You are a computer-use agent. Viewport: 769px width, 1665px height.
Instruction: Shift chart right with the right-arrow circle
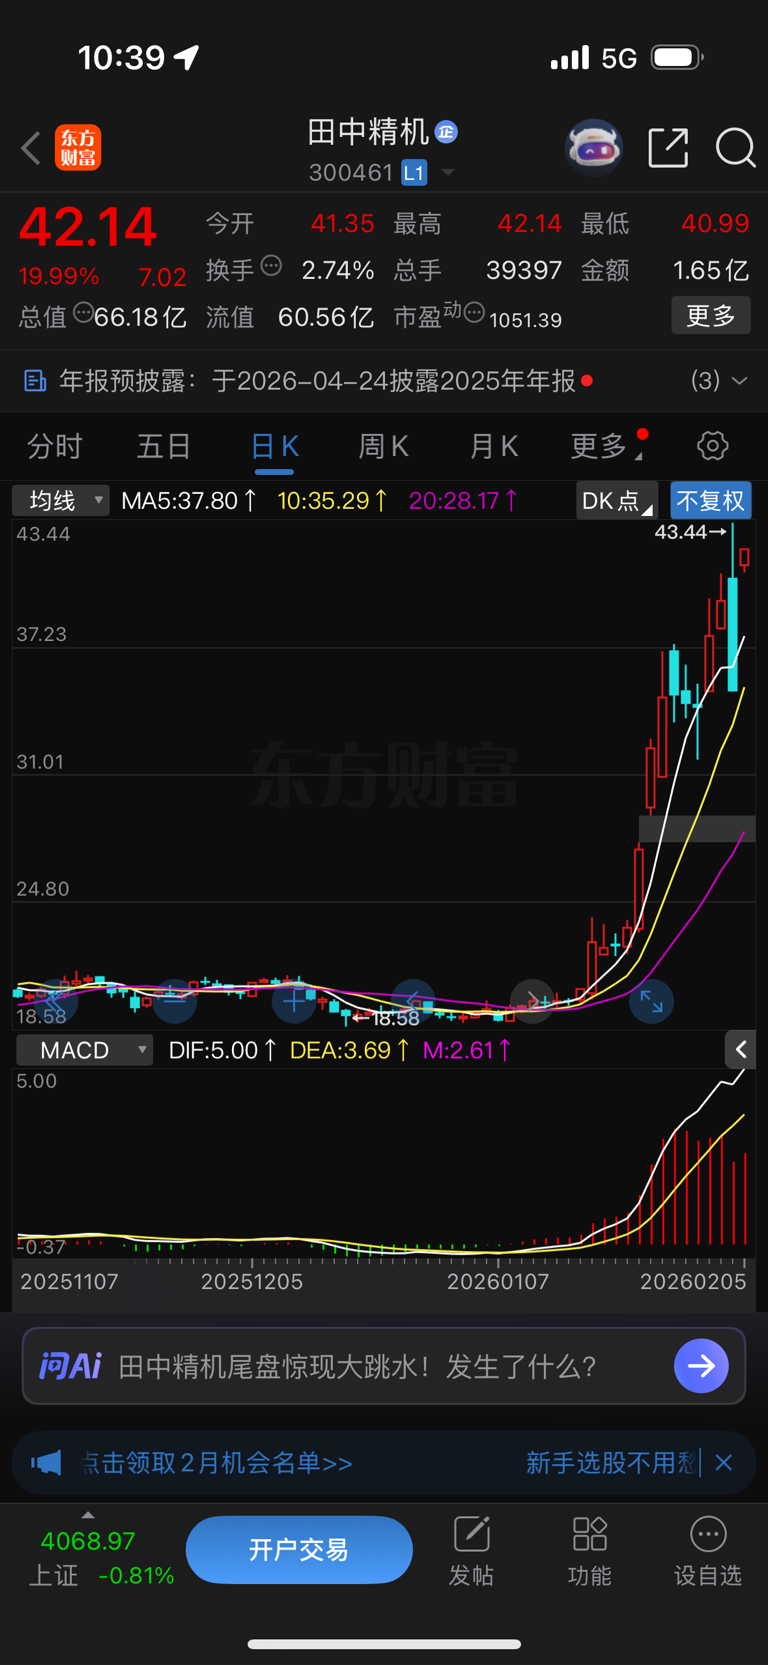[532, 1001]
